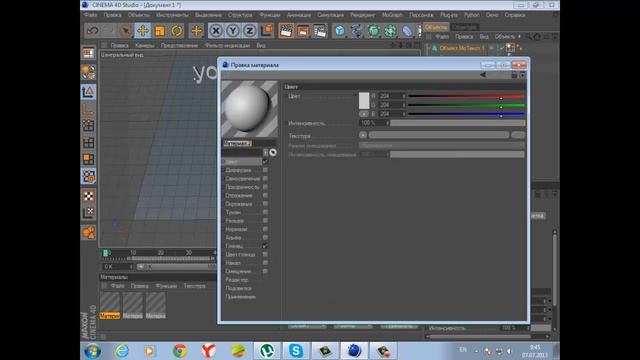Viewport: 640px width, 360px height.
Task: Enable the Свечение channel checkbox
Action: tap(265, 178)
